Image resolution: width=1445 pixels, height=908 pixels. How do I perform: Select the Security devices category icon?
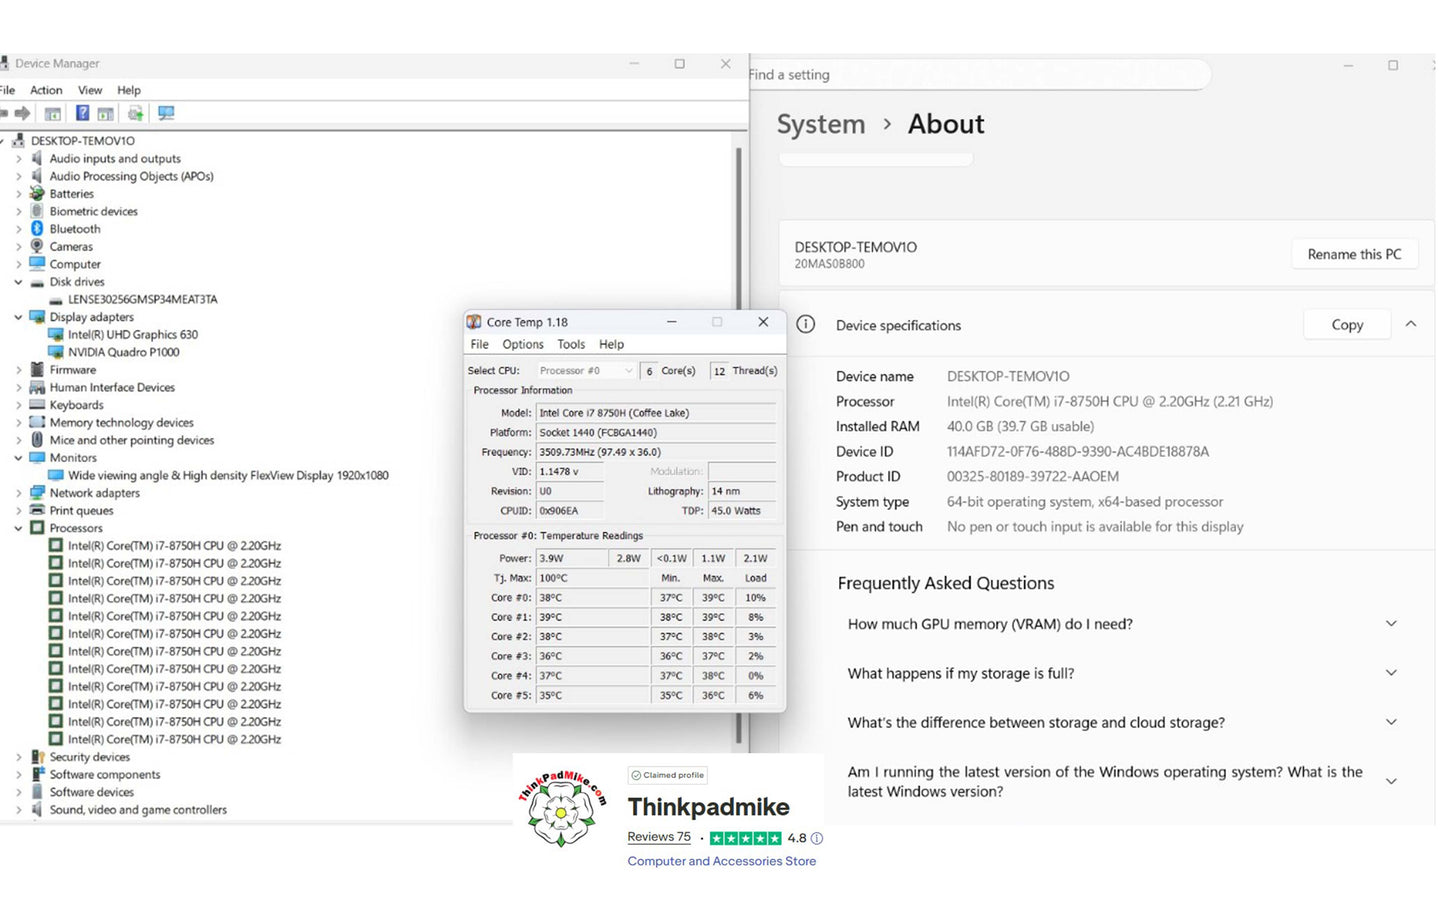pos(37,758)
